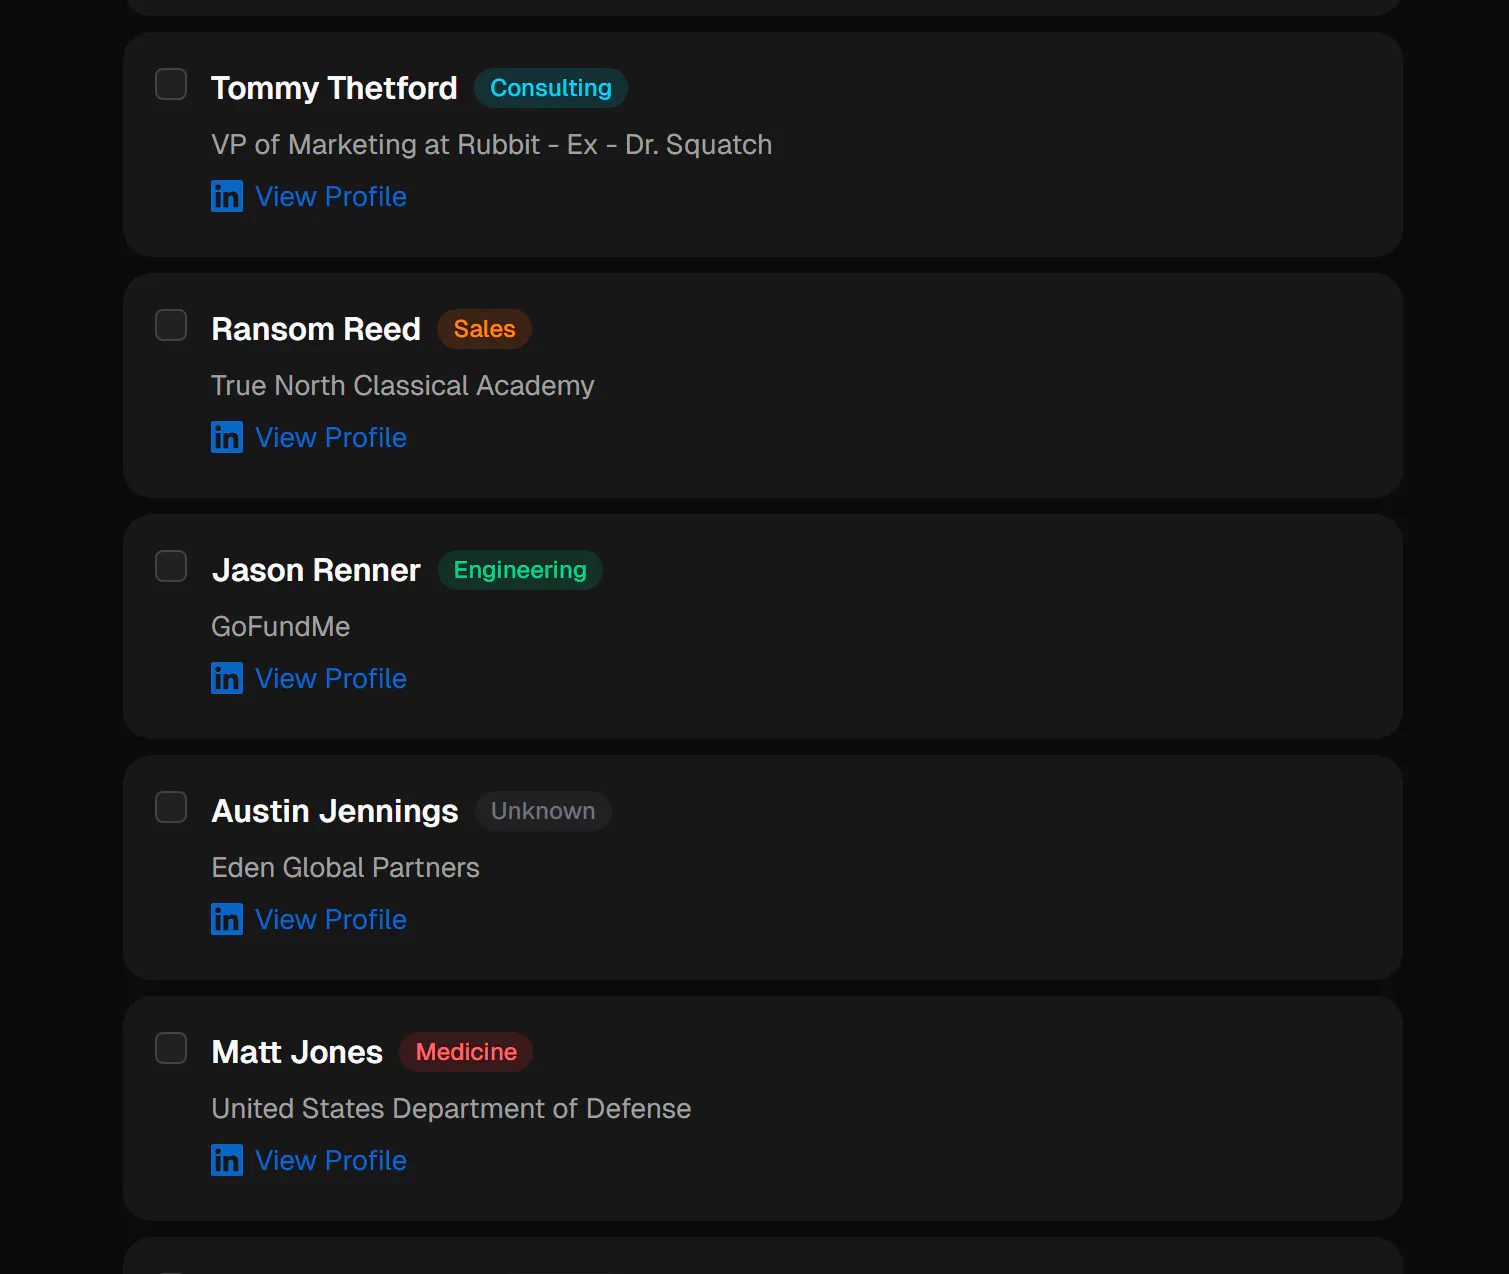The width and height of the screenshot is (1509, 1274).
Task: Click the Unknown tag
Action: [x=543, y=811]
